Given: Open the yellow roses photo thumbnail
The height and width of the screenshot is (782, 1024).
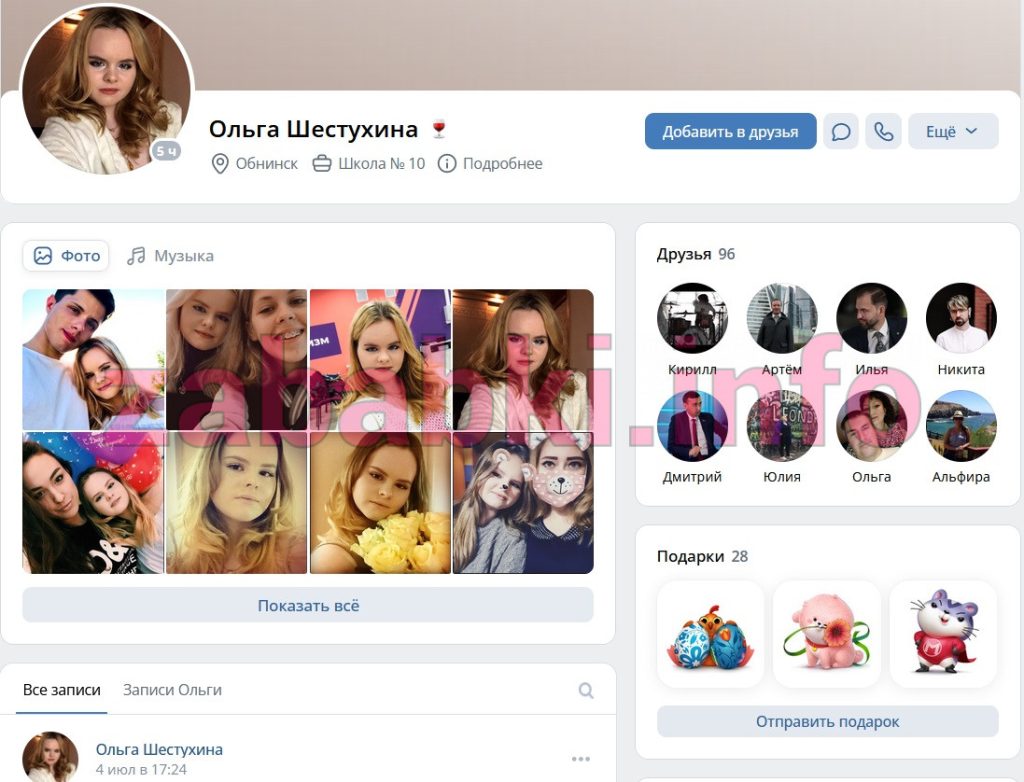Looking at the screenshot, I should click(x=380, y=503).
